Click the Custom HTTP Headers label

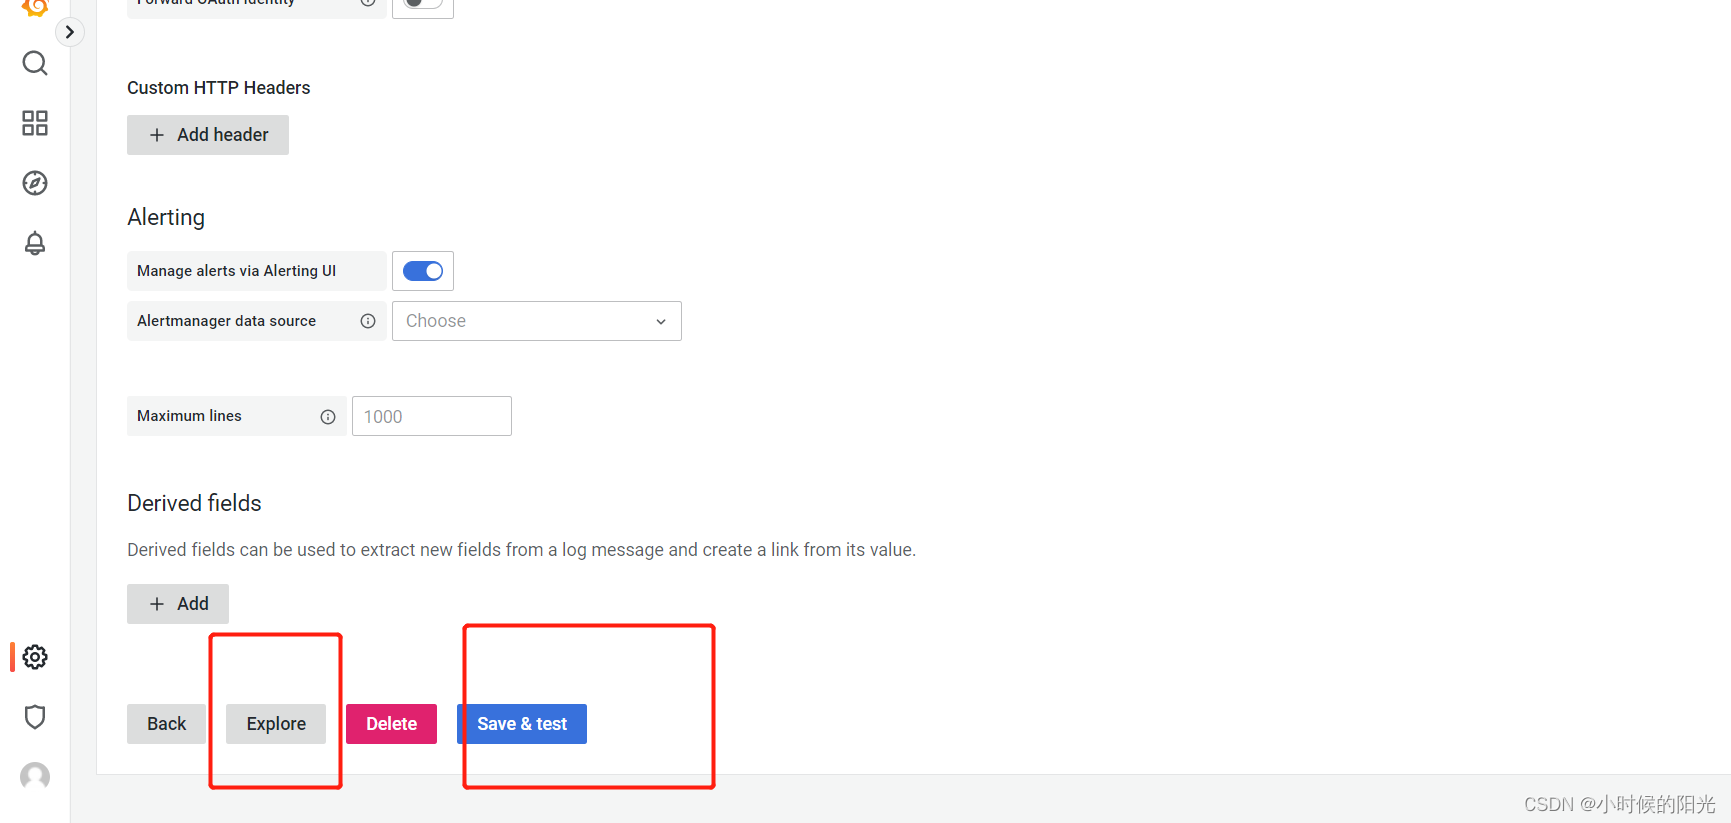pos(219,88)
